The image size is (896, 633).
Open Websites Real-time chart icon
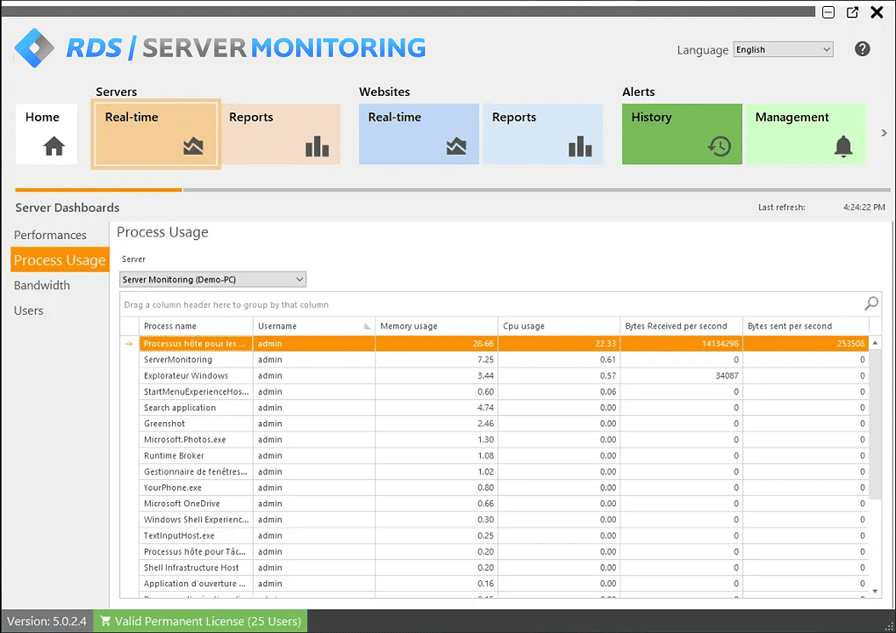[x=456, y=147]
